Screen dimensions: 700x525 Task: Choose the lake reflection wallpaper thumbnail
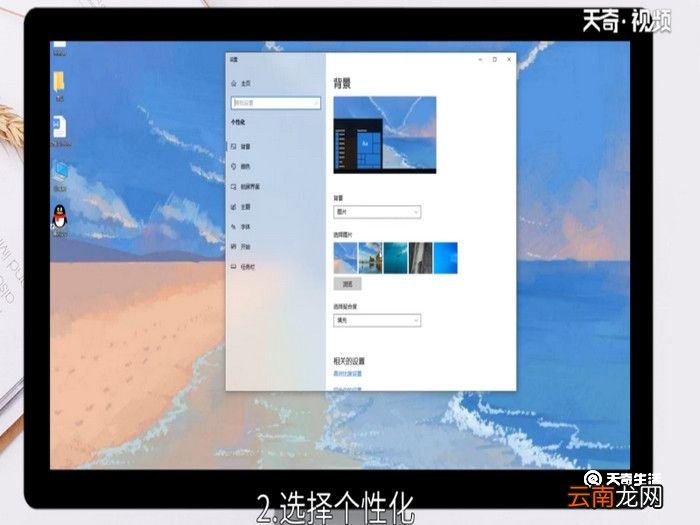(x=371, y=258)
